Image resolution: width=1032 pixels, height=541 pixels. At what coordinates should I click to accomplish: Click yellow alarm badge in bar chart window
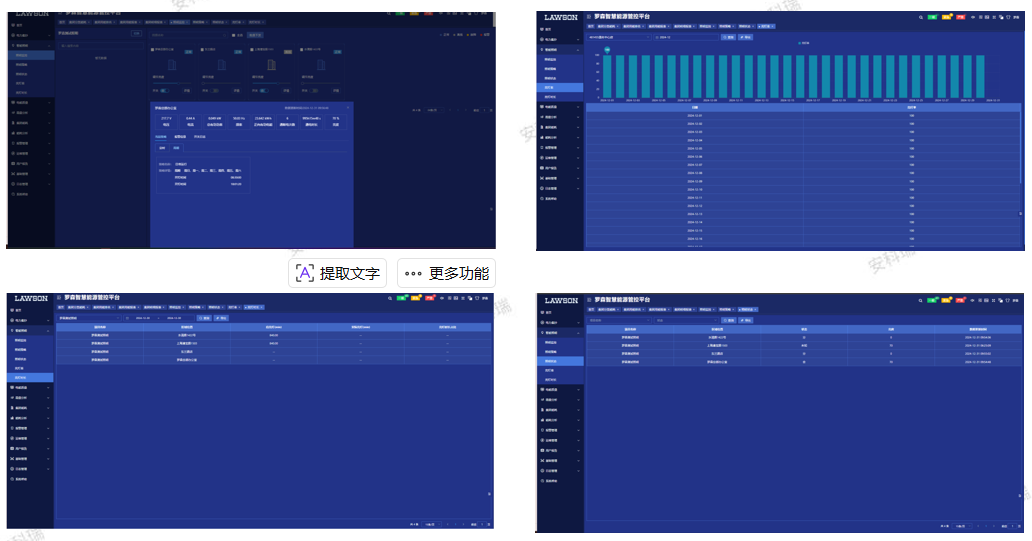point(946,17)
